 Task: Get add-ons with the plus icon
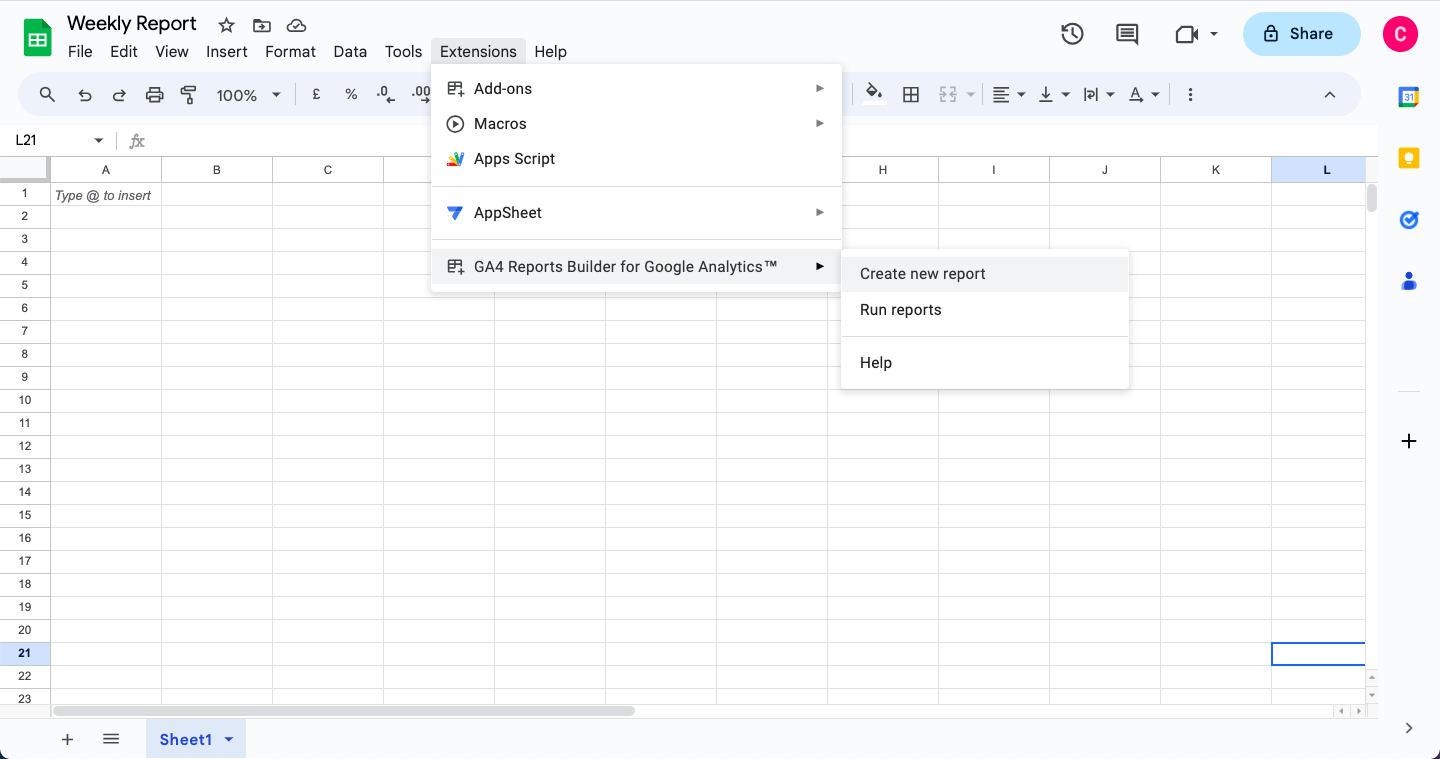pos(1409,441)
